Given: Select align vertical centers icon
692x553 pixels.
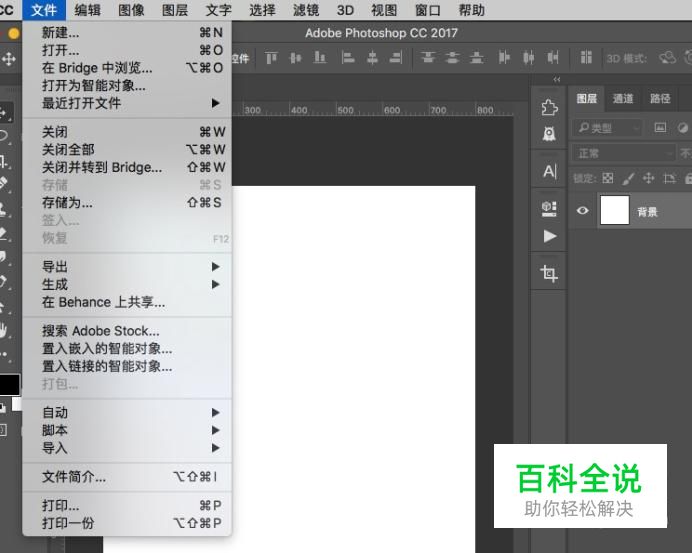Looking at the screenshot, I should tap(295, 57).
